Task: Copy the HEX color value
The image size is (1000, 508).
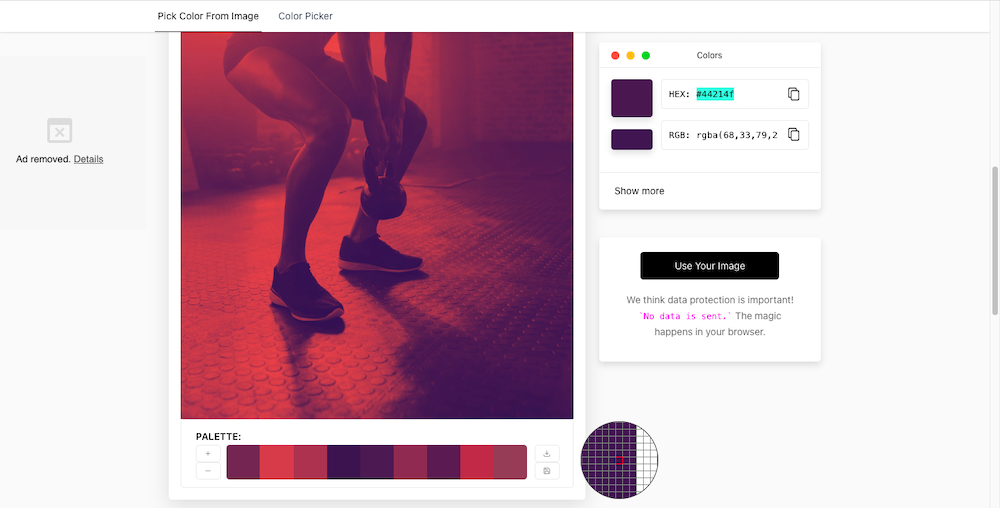Action: 793,94
